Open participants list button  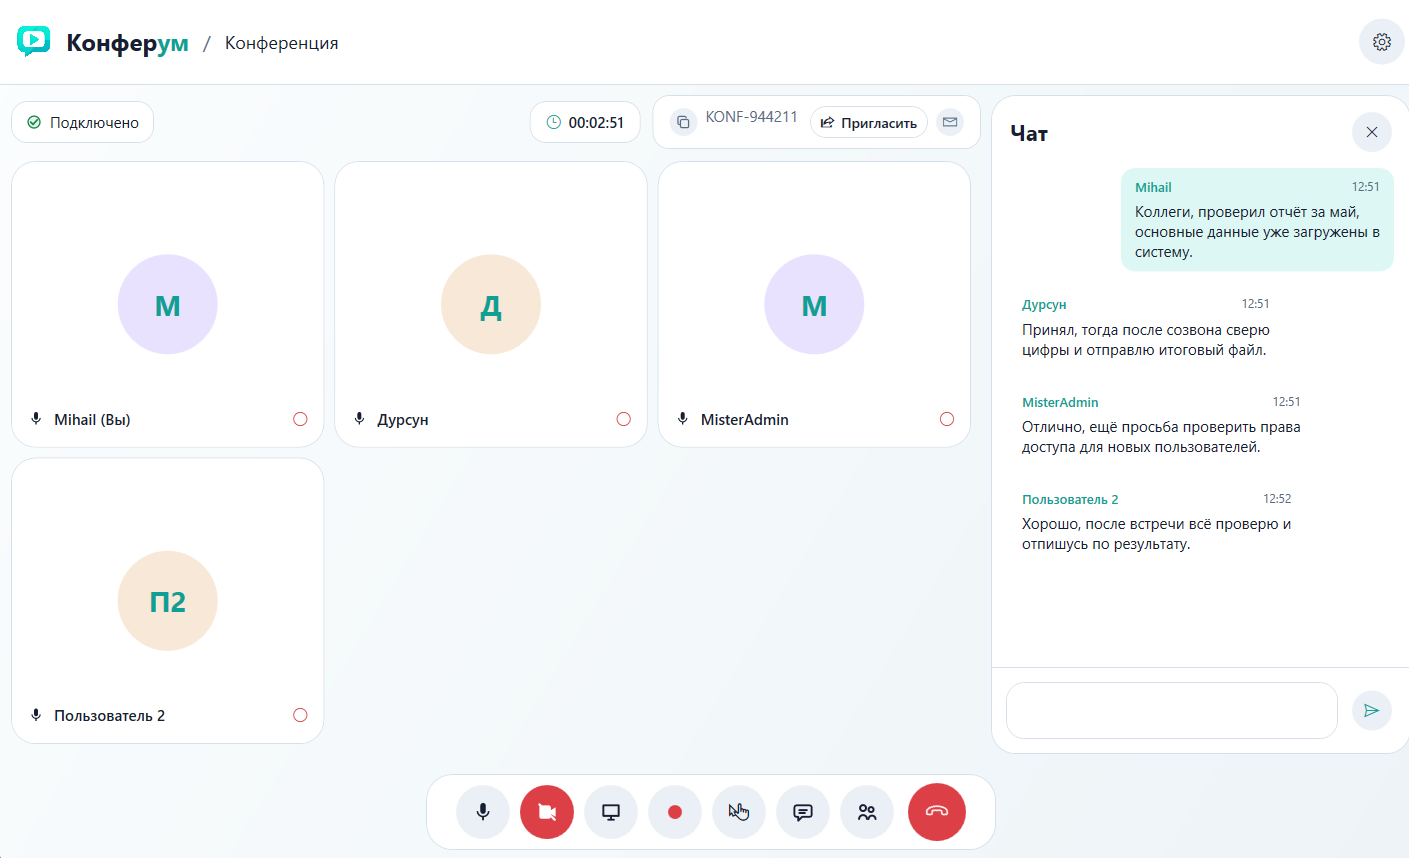(867, 812)
